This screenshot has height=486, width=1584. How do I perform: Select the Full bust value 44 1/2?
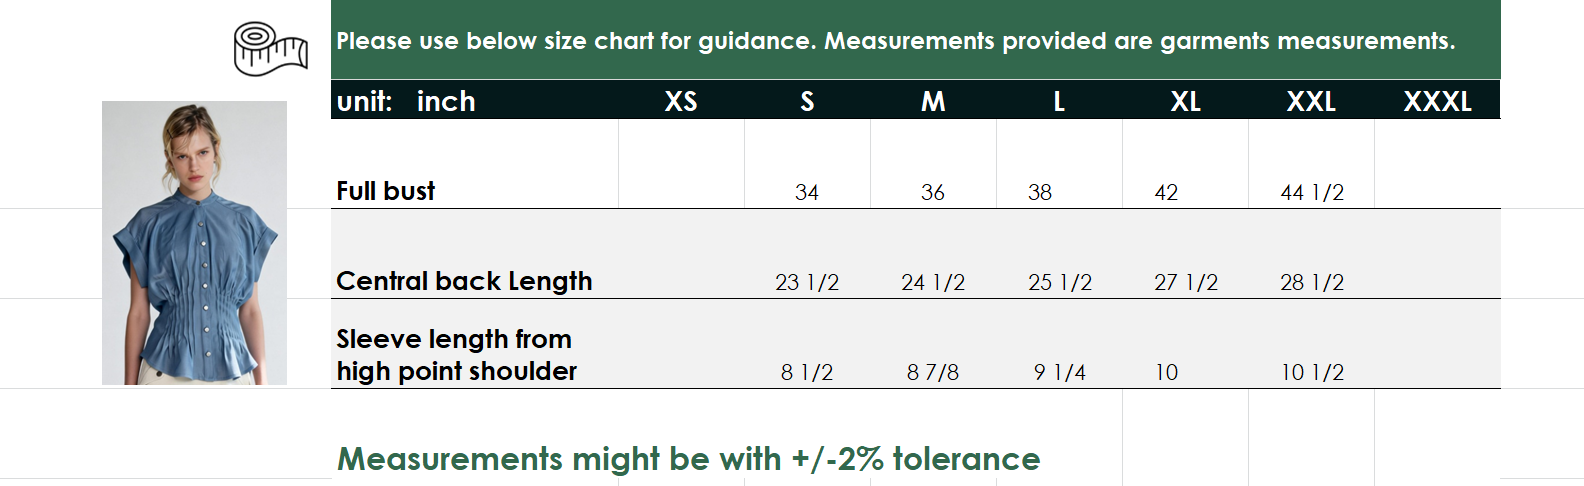1312,192
